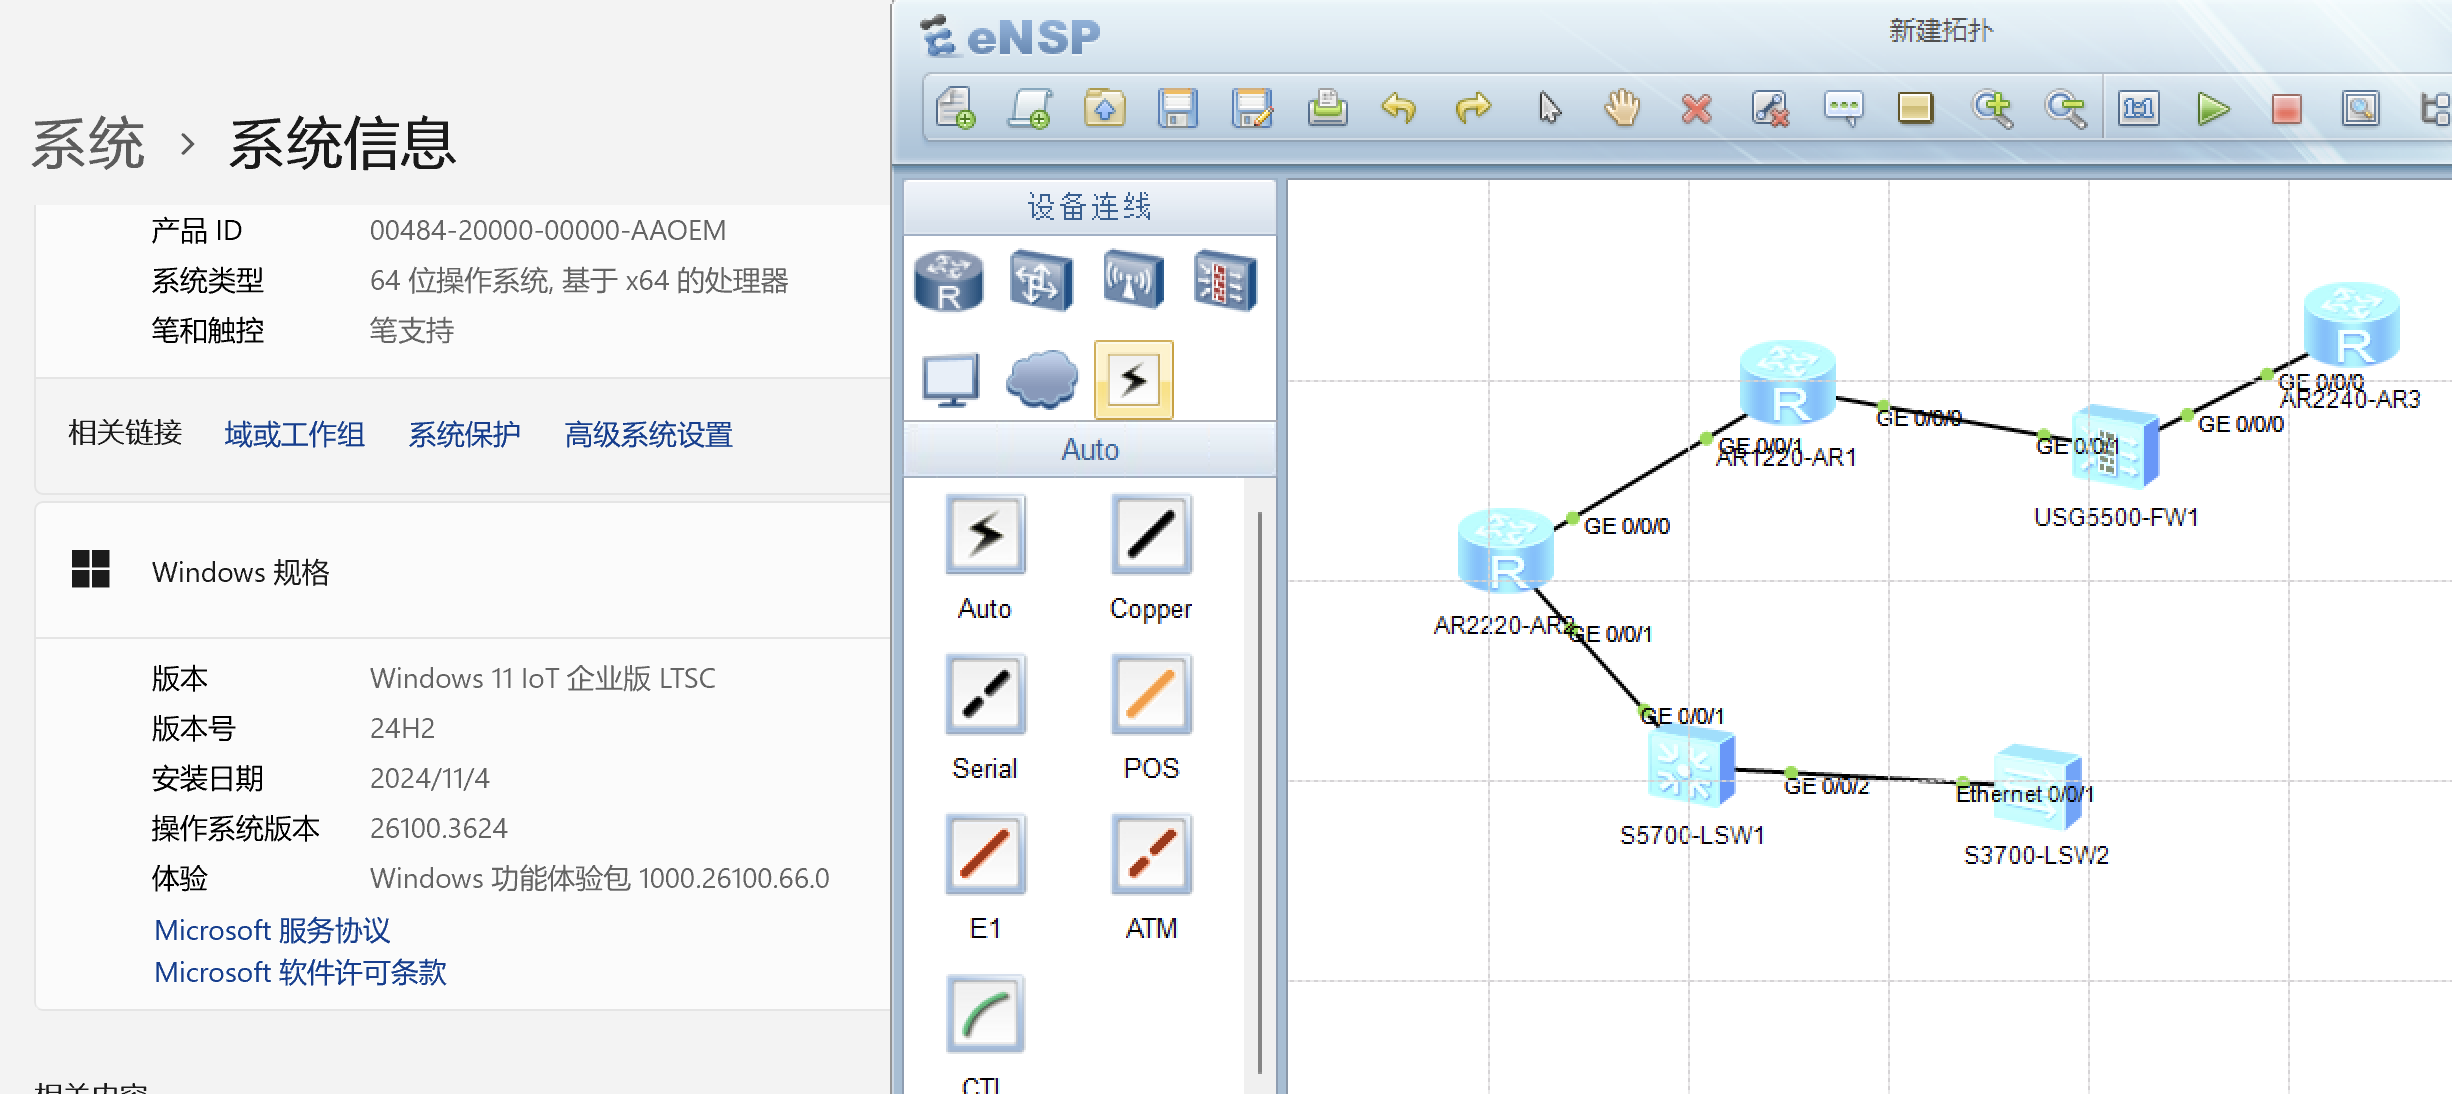Select the highlighted connection lightning category icon
Image resolution: width=2452 pixels, height=1094 pixels.
tap(1134, 380)
